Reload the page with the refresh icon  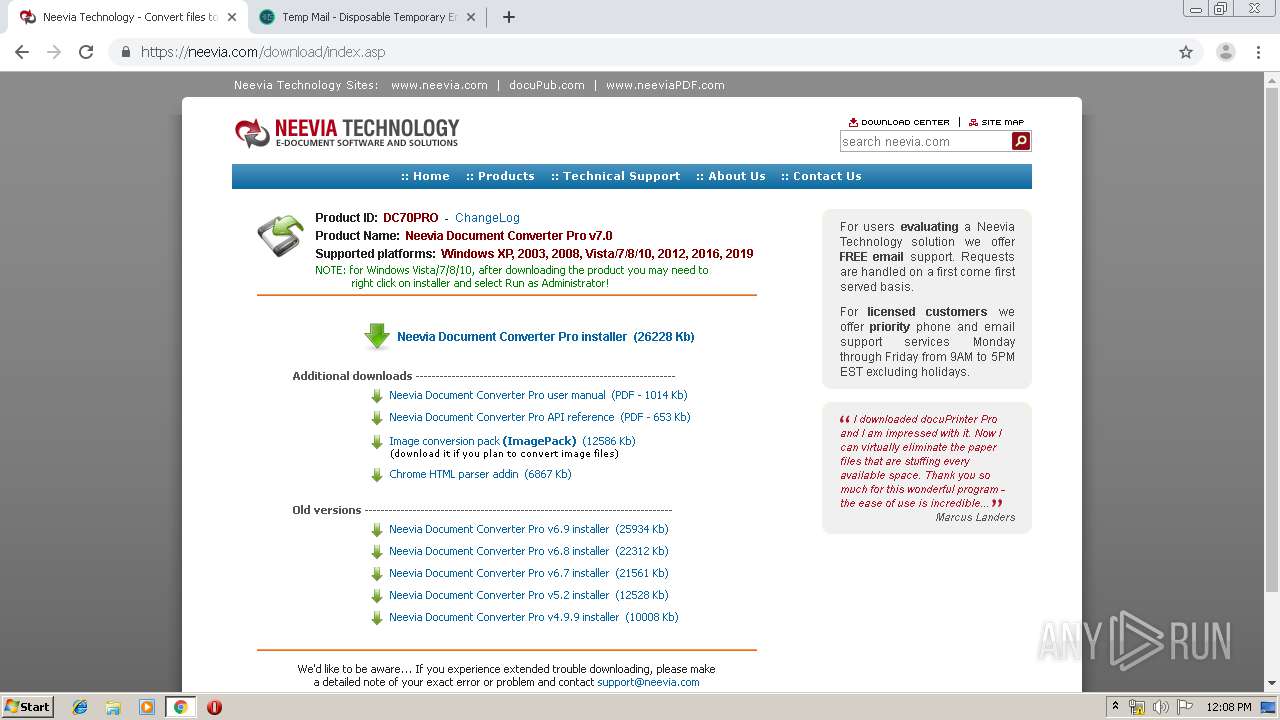(86, 52)
